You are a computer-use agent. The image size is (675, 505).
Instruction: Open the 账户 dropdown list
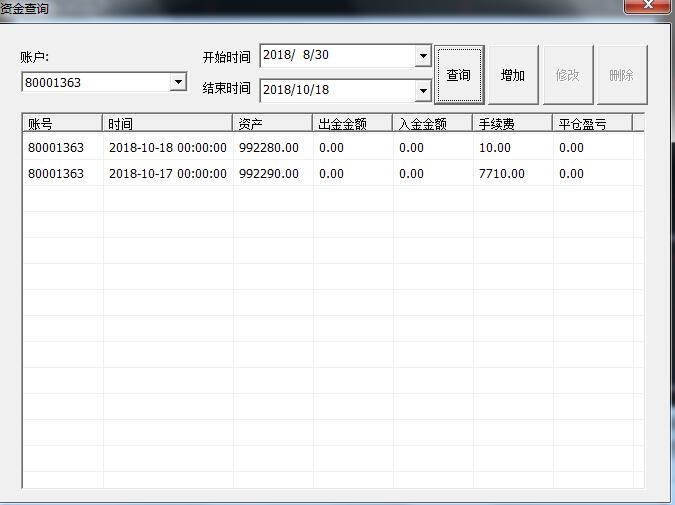click(179, 82)
